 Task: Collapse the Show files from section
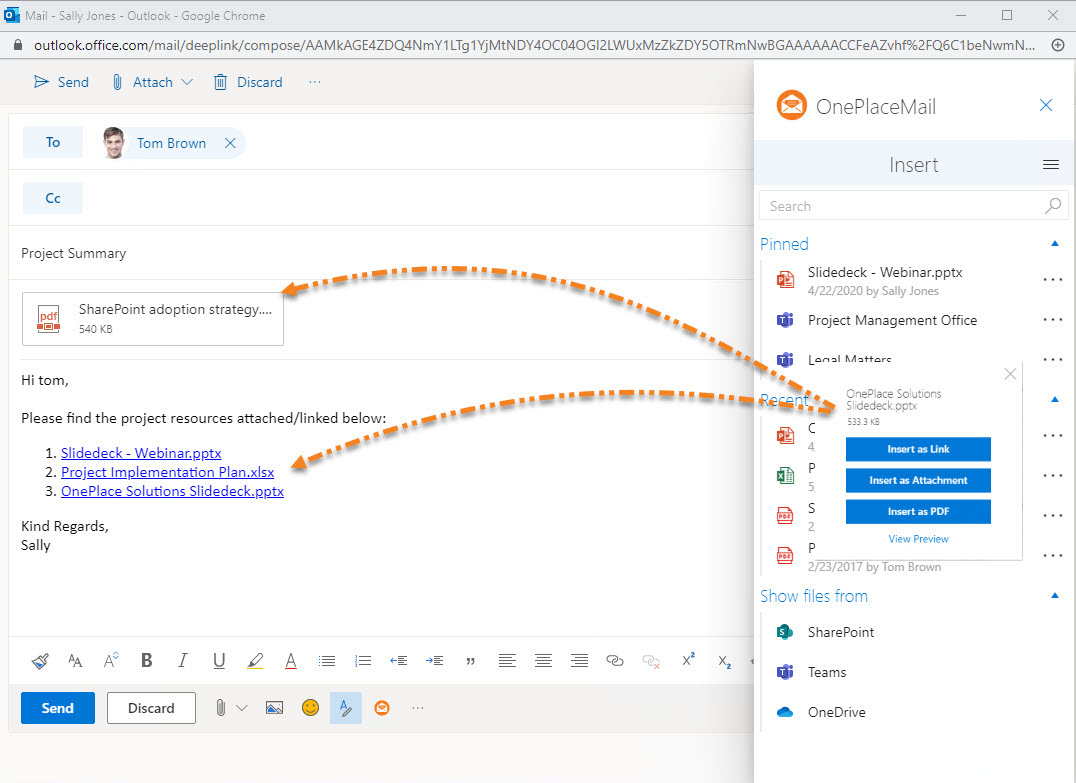point(1055,596)
